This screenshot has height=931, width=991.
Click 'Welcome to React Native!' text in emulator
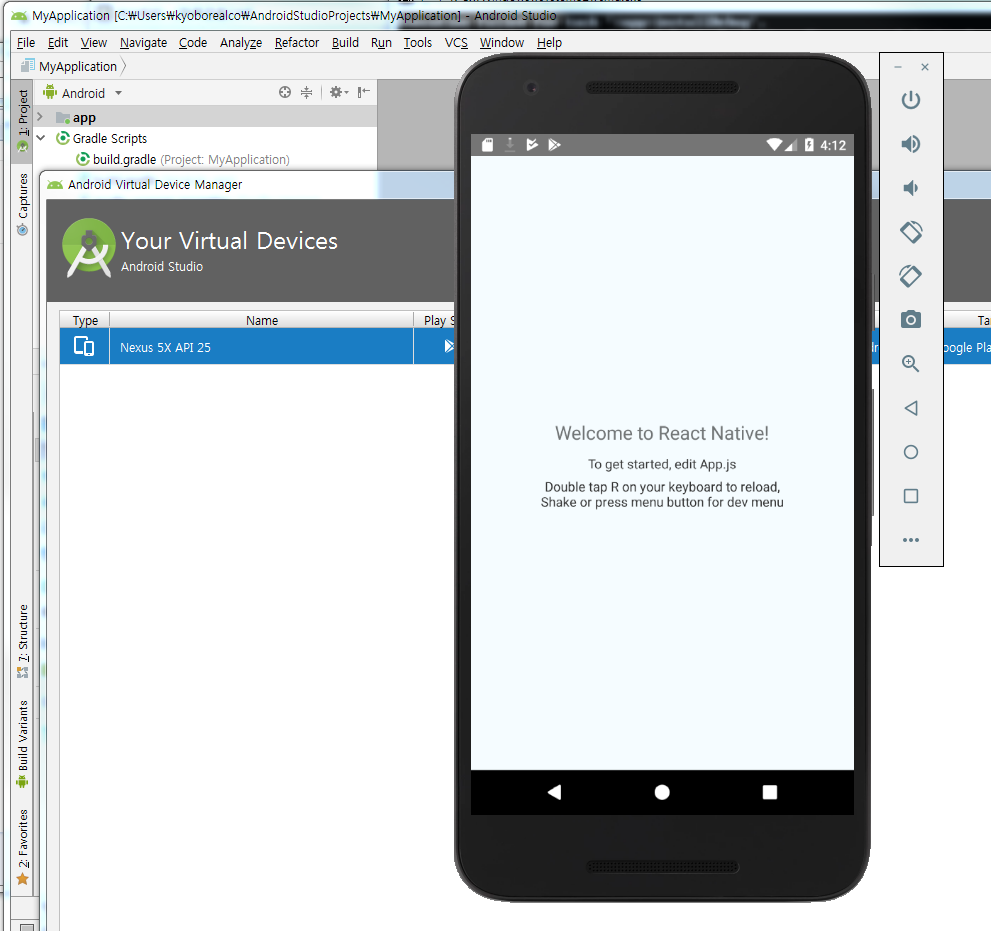[x=662, y=433]
